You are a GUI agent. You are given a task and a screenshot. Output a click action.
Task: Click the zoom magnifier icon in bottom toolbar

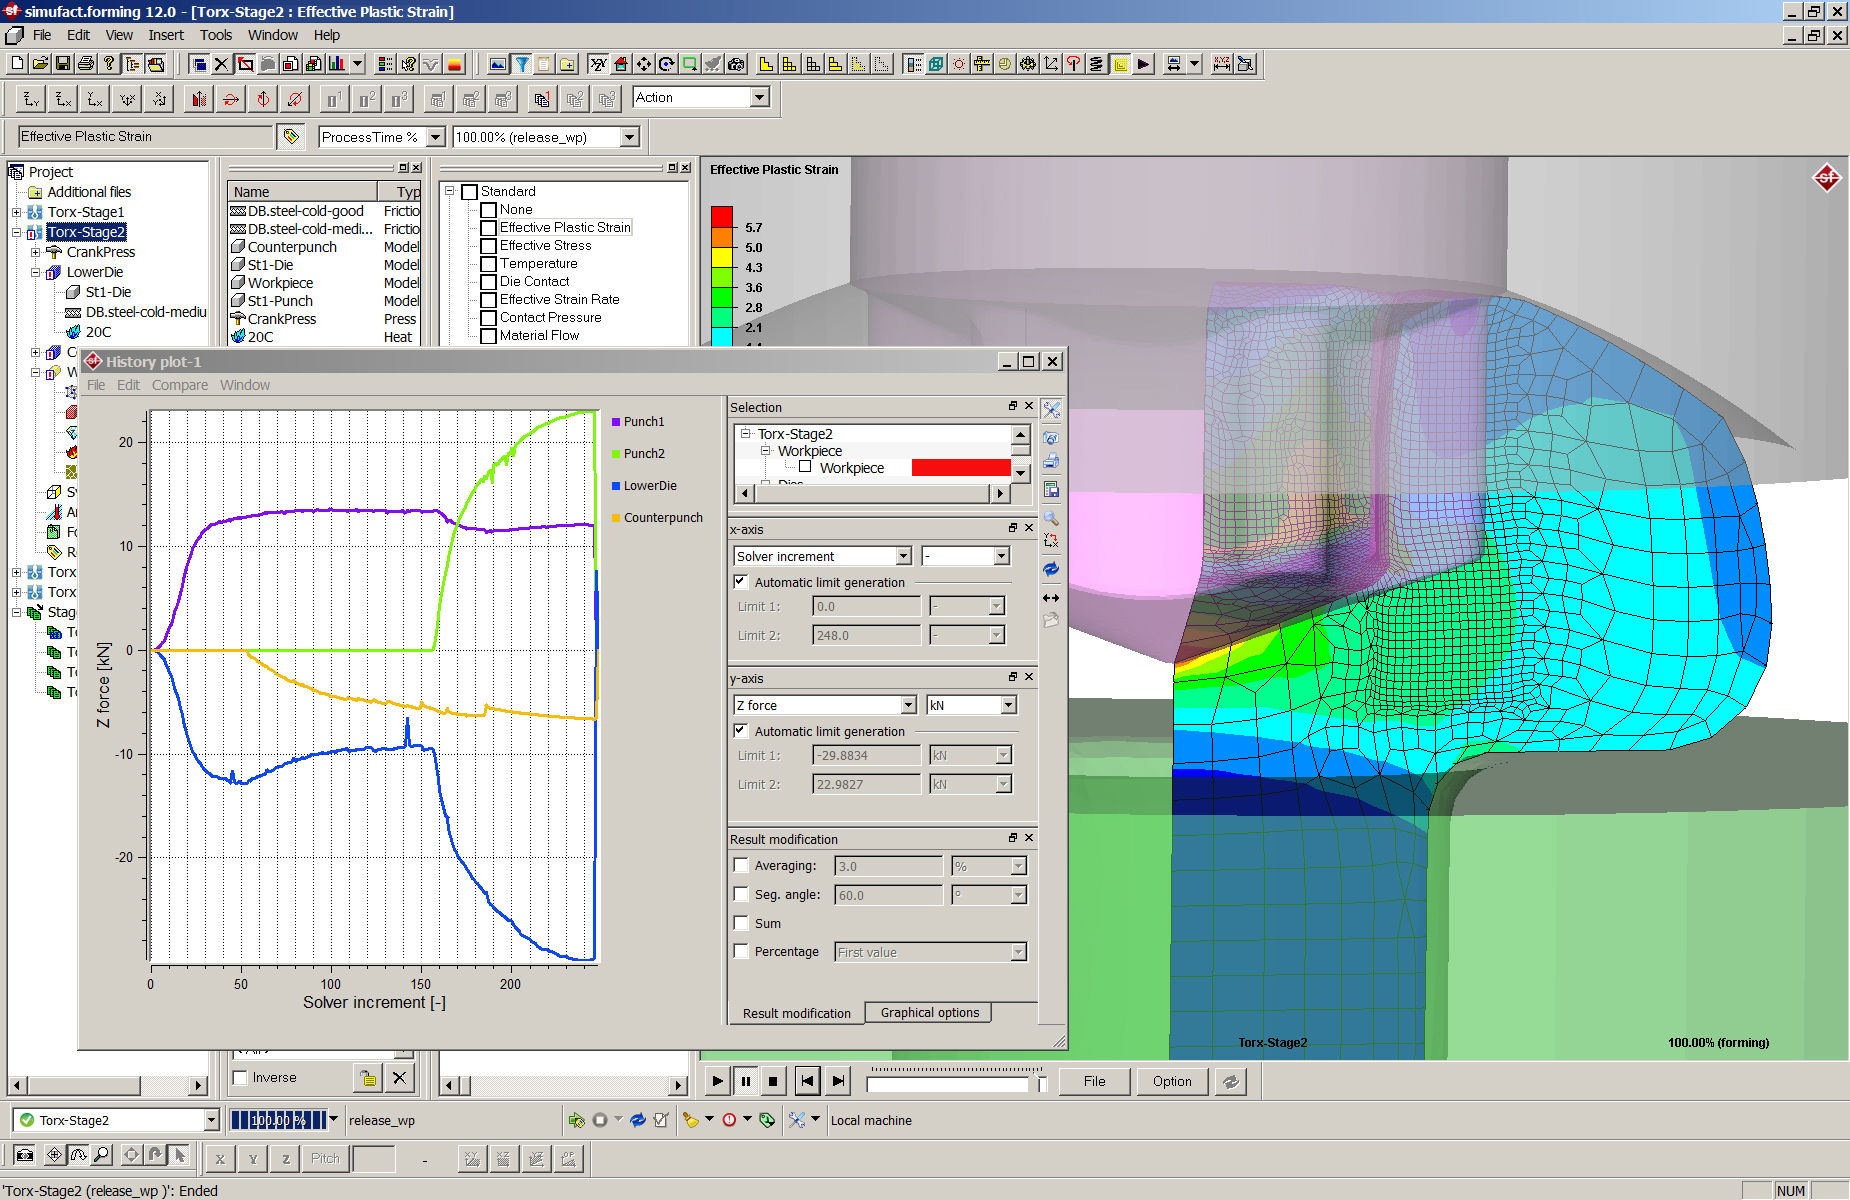[102, 1155]
